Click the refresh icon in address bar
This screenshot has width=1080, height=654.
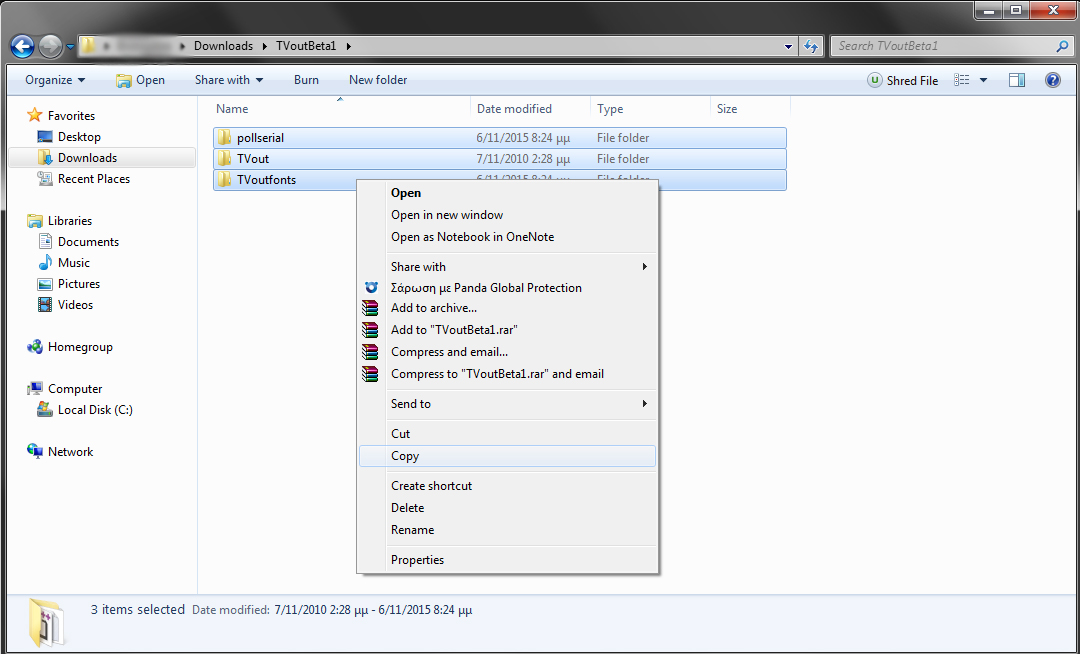click(810, 46)
